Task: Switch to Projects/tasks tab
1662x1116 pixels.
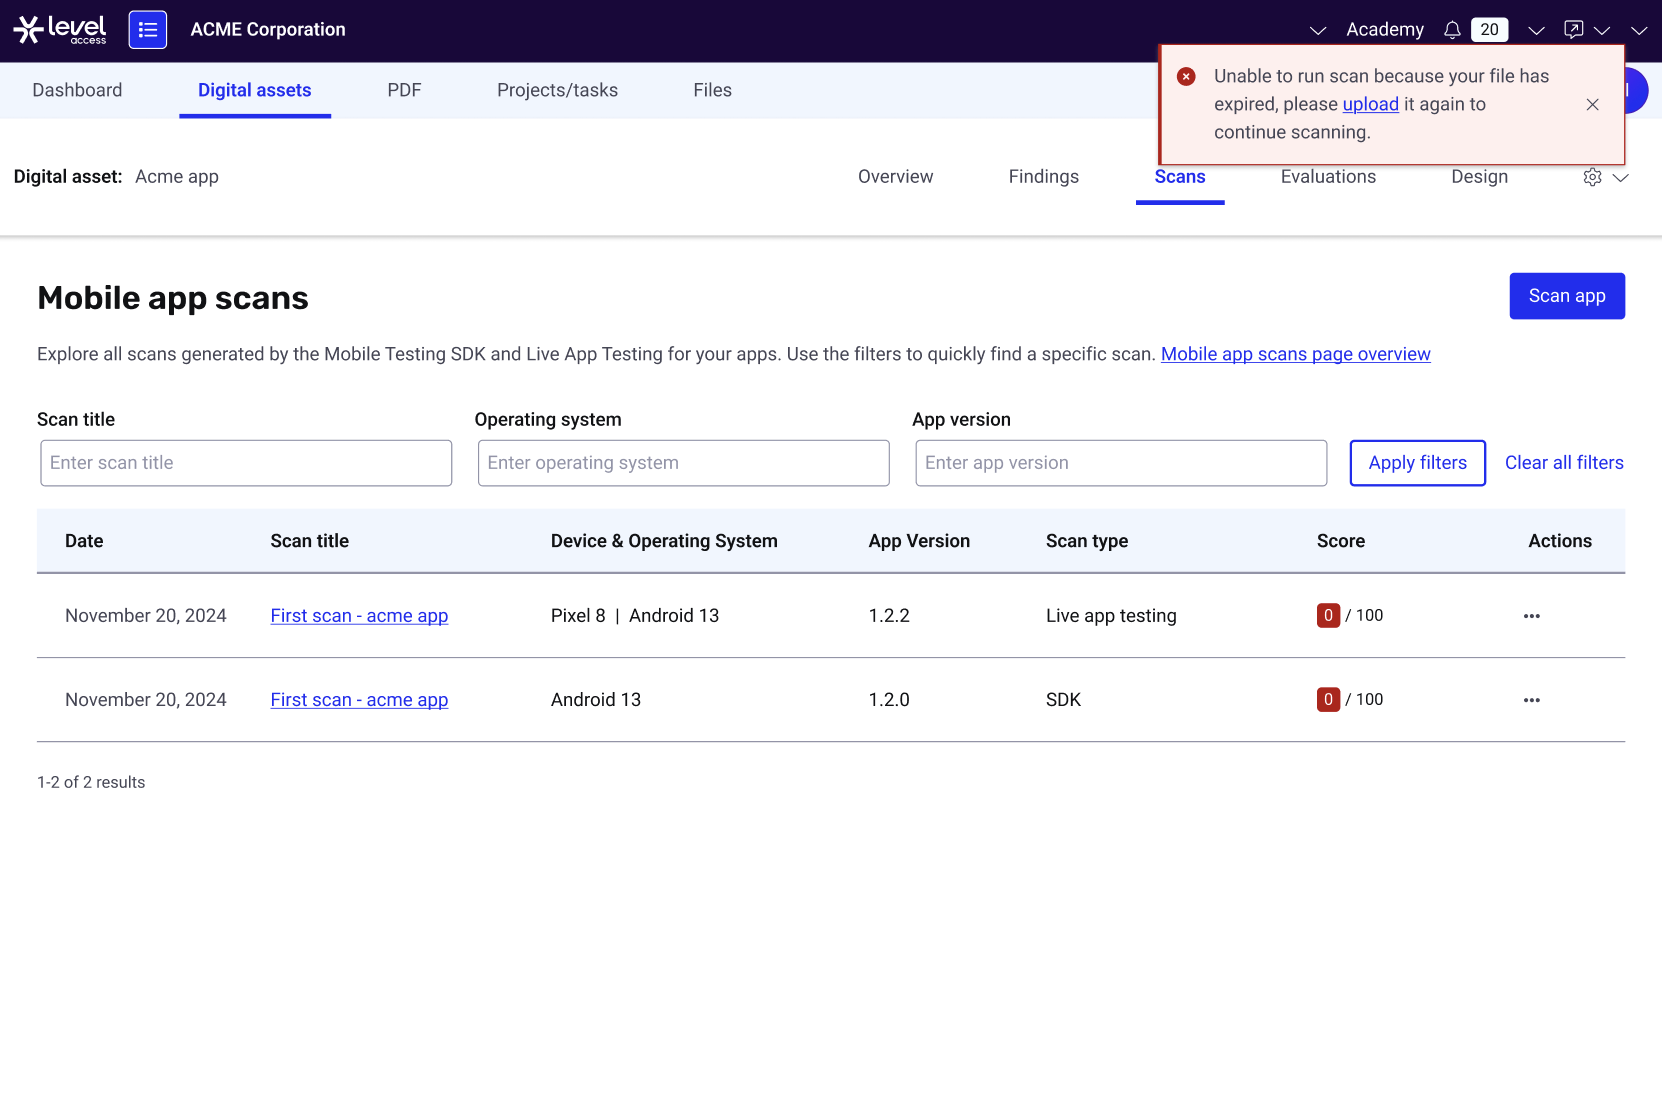Action: [x=557, y=90]
